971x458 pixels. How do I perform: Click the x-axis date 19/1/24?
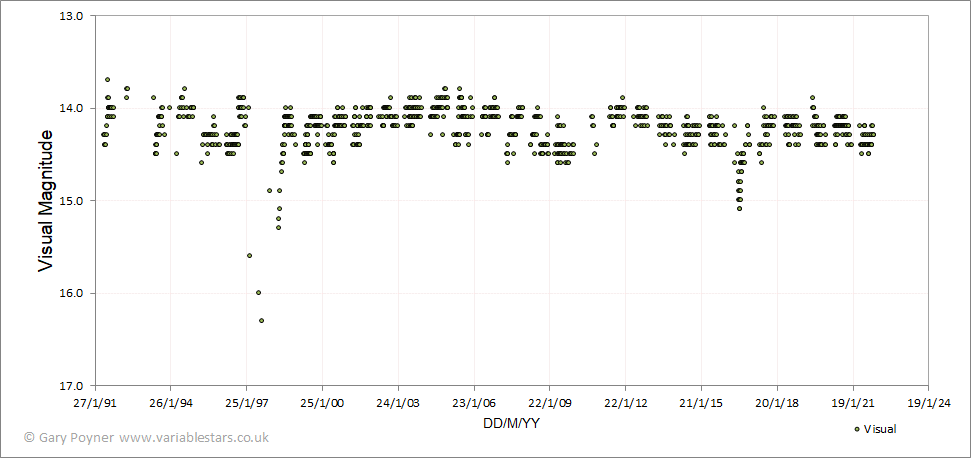click(x=928, y=404)
